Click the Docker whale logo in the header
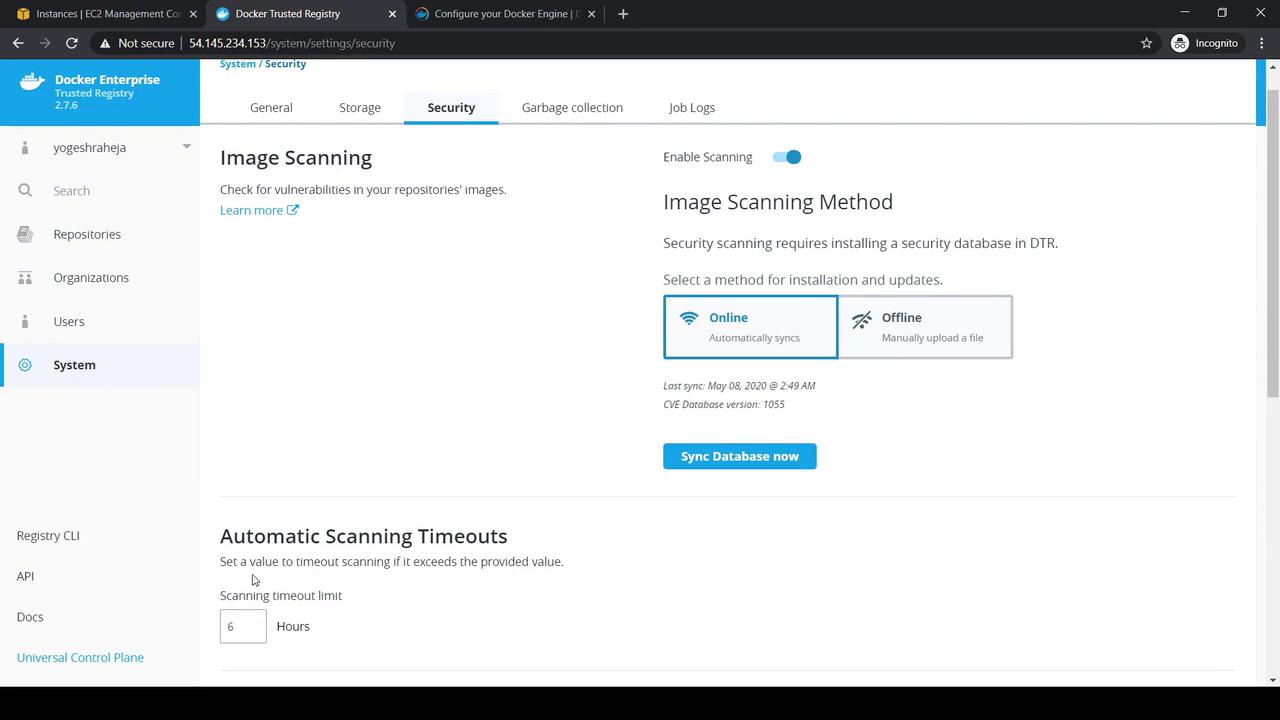 (x=33, y=81)
